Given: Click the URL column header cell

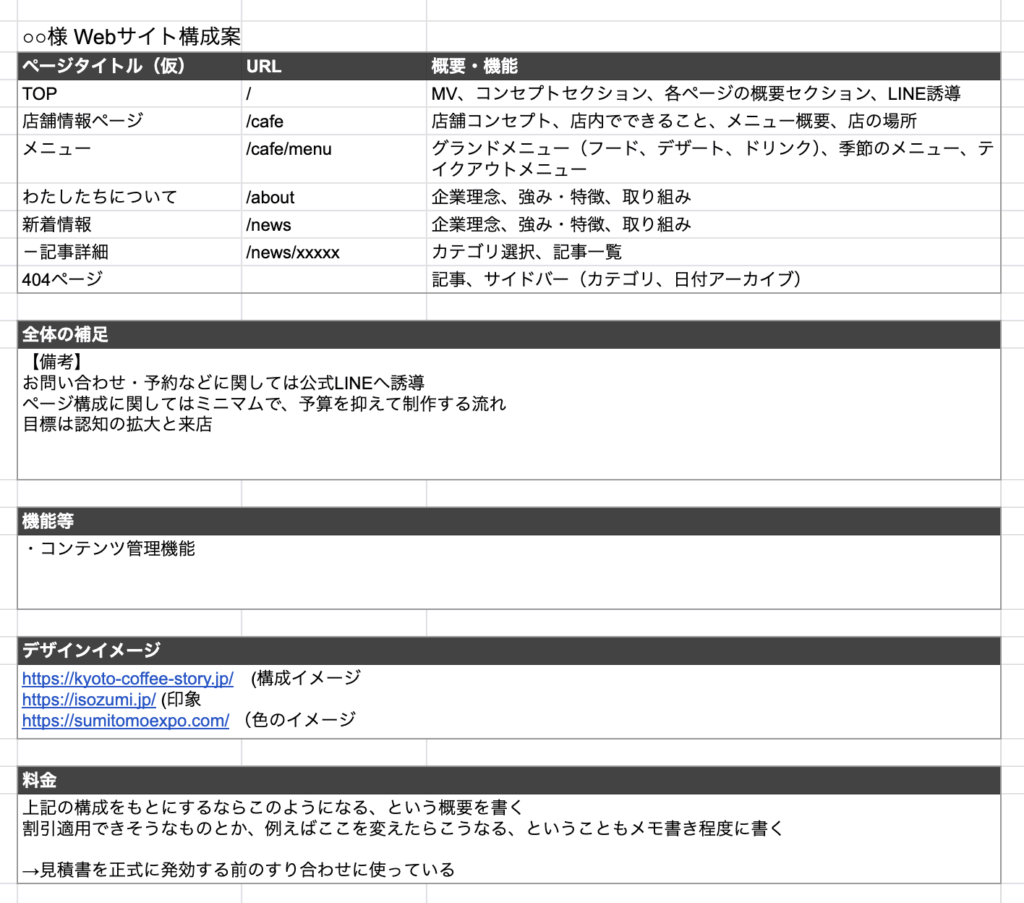Looking at the screenshot, I should click(x=264, y=67).
